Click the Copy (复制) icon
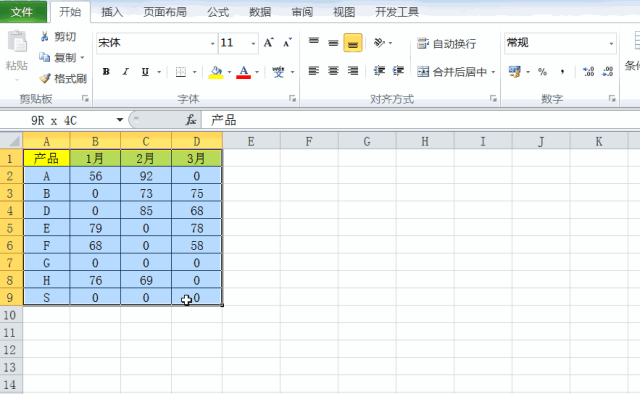Viewport: 640px width, 394px height. [44, 57]
